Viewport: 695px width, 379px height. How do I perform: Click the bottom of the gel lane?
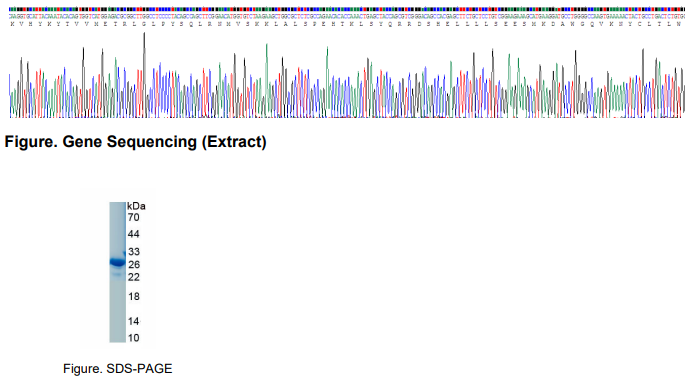click(x=117, y=339)
